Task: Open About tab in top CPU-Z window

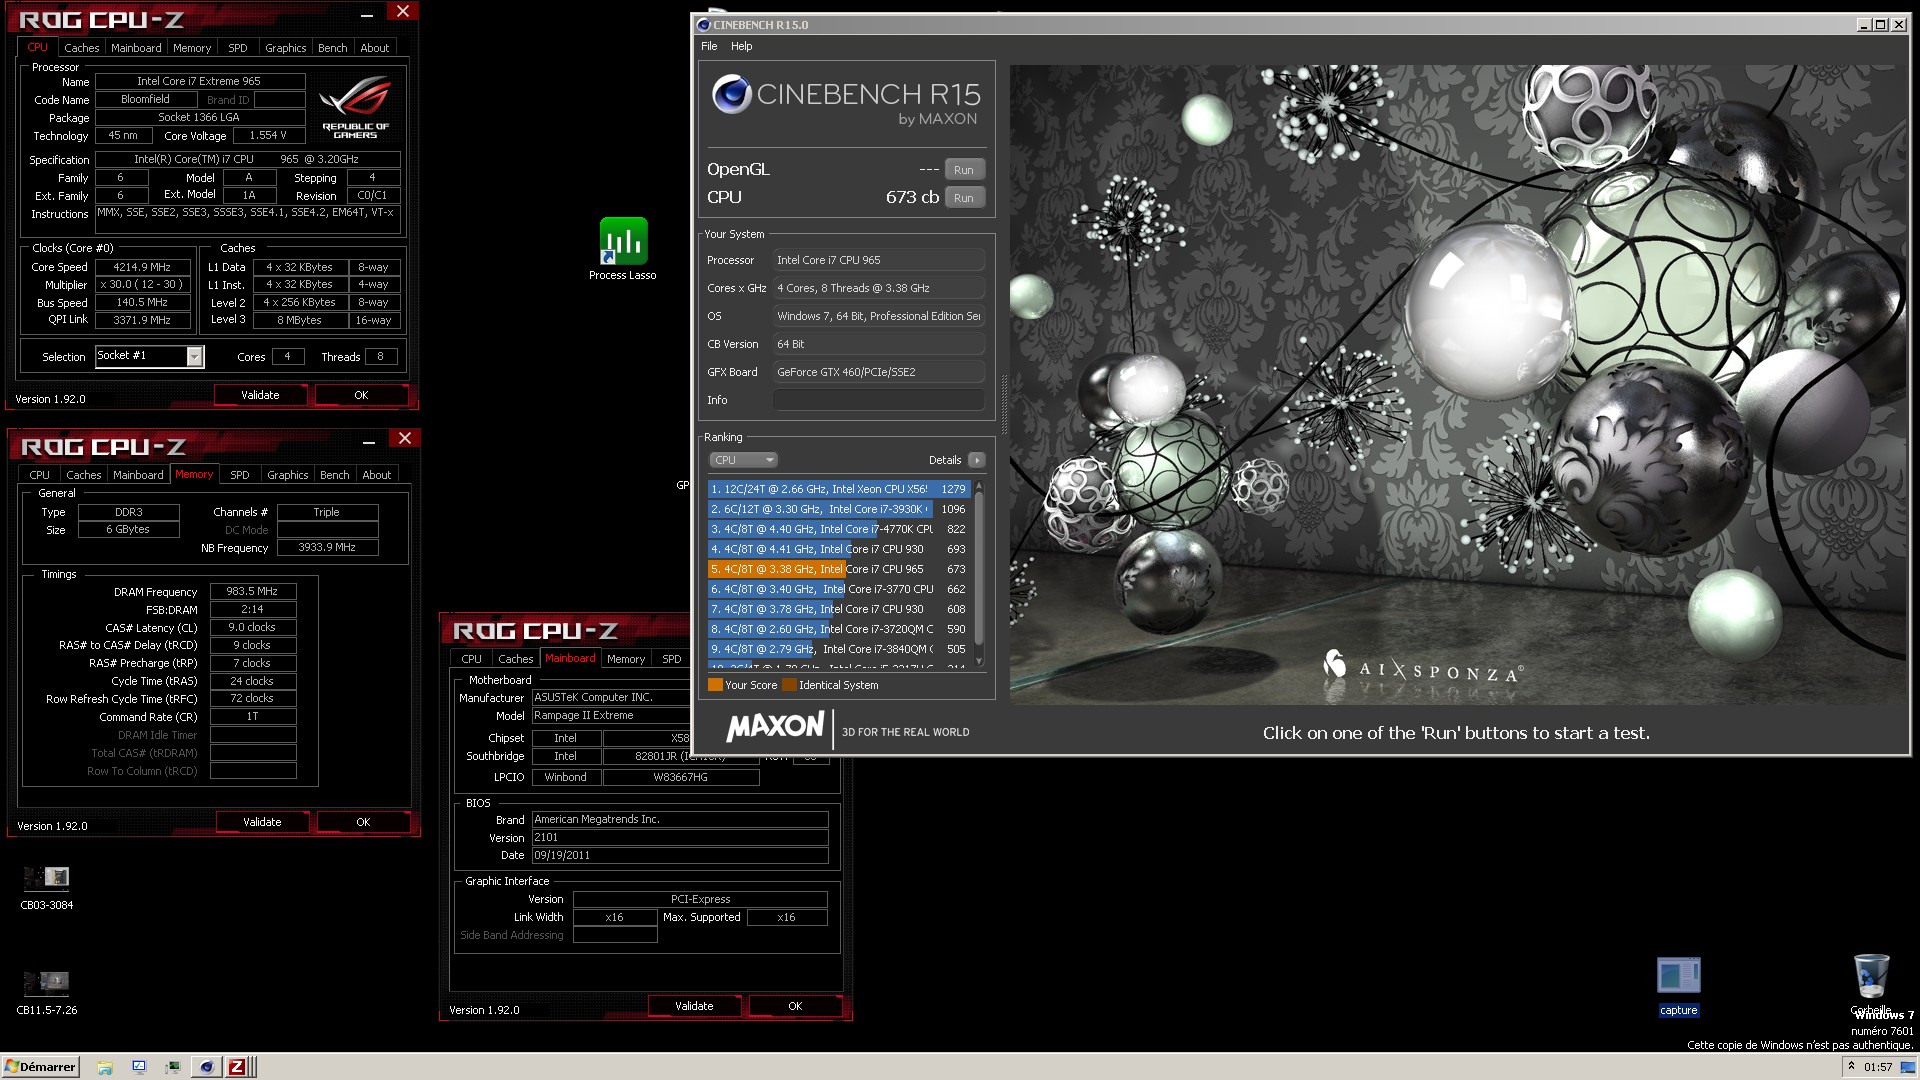Action: tap(375, 48)
